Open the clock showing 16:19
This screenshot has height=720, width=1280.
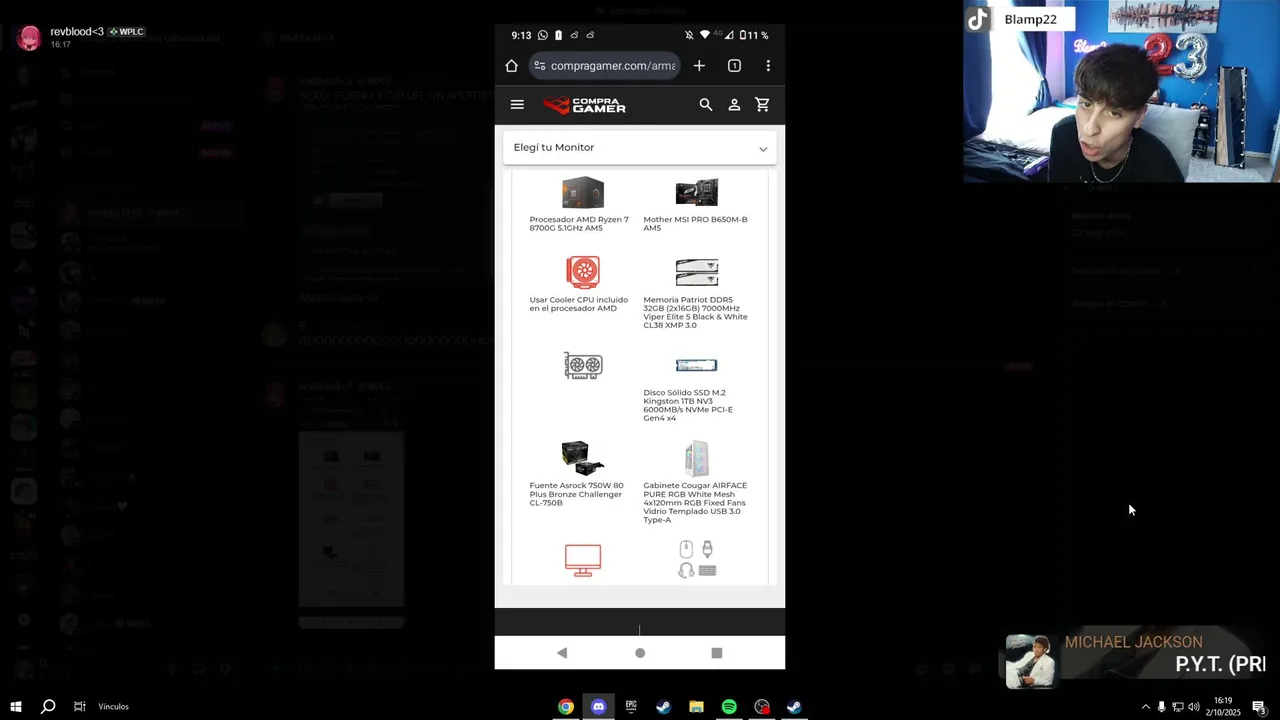pos(1224,707)
